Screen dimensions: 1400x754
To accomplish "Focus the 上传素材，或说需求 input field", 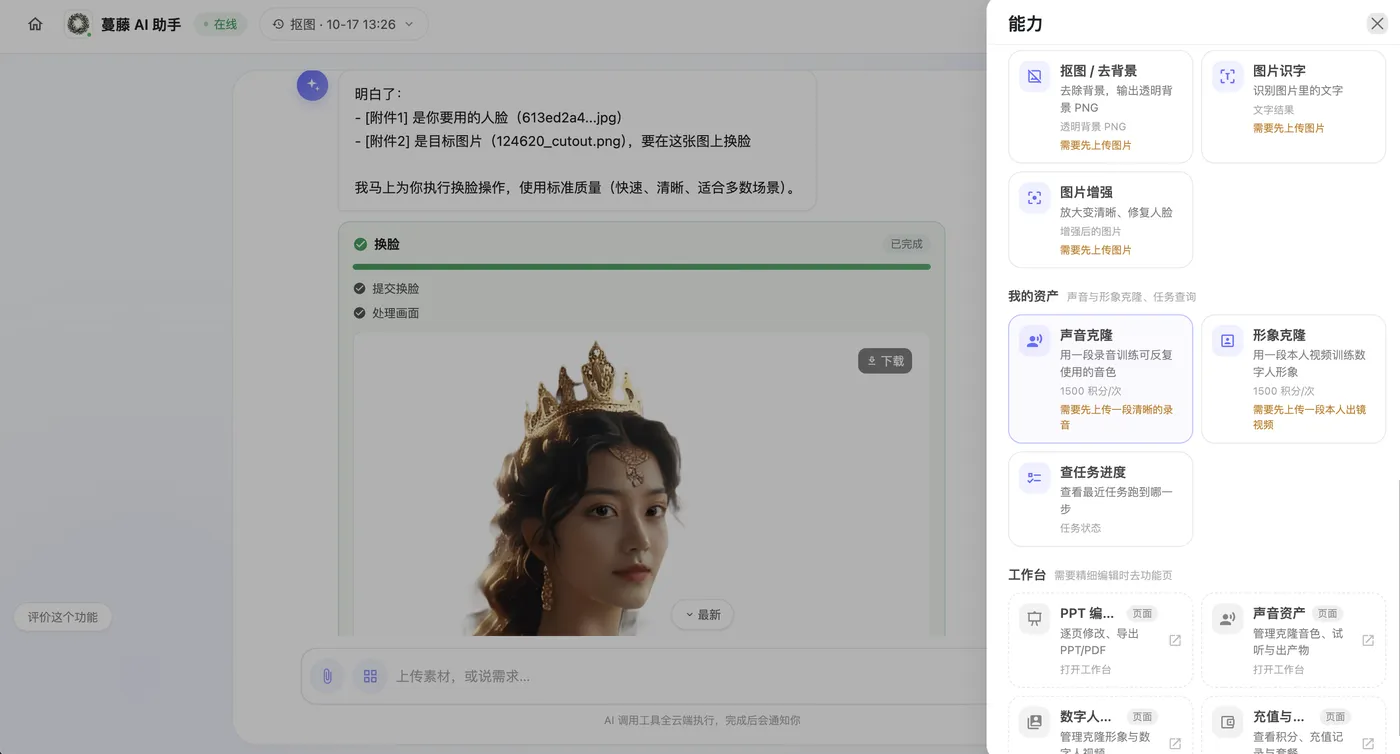I will 680,676.
